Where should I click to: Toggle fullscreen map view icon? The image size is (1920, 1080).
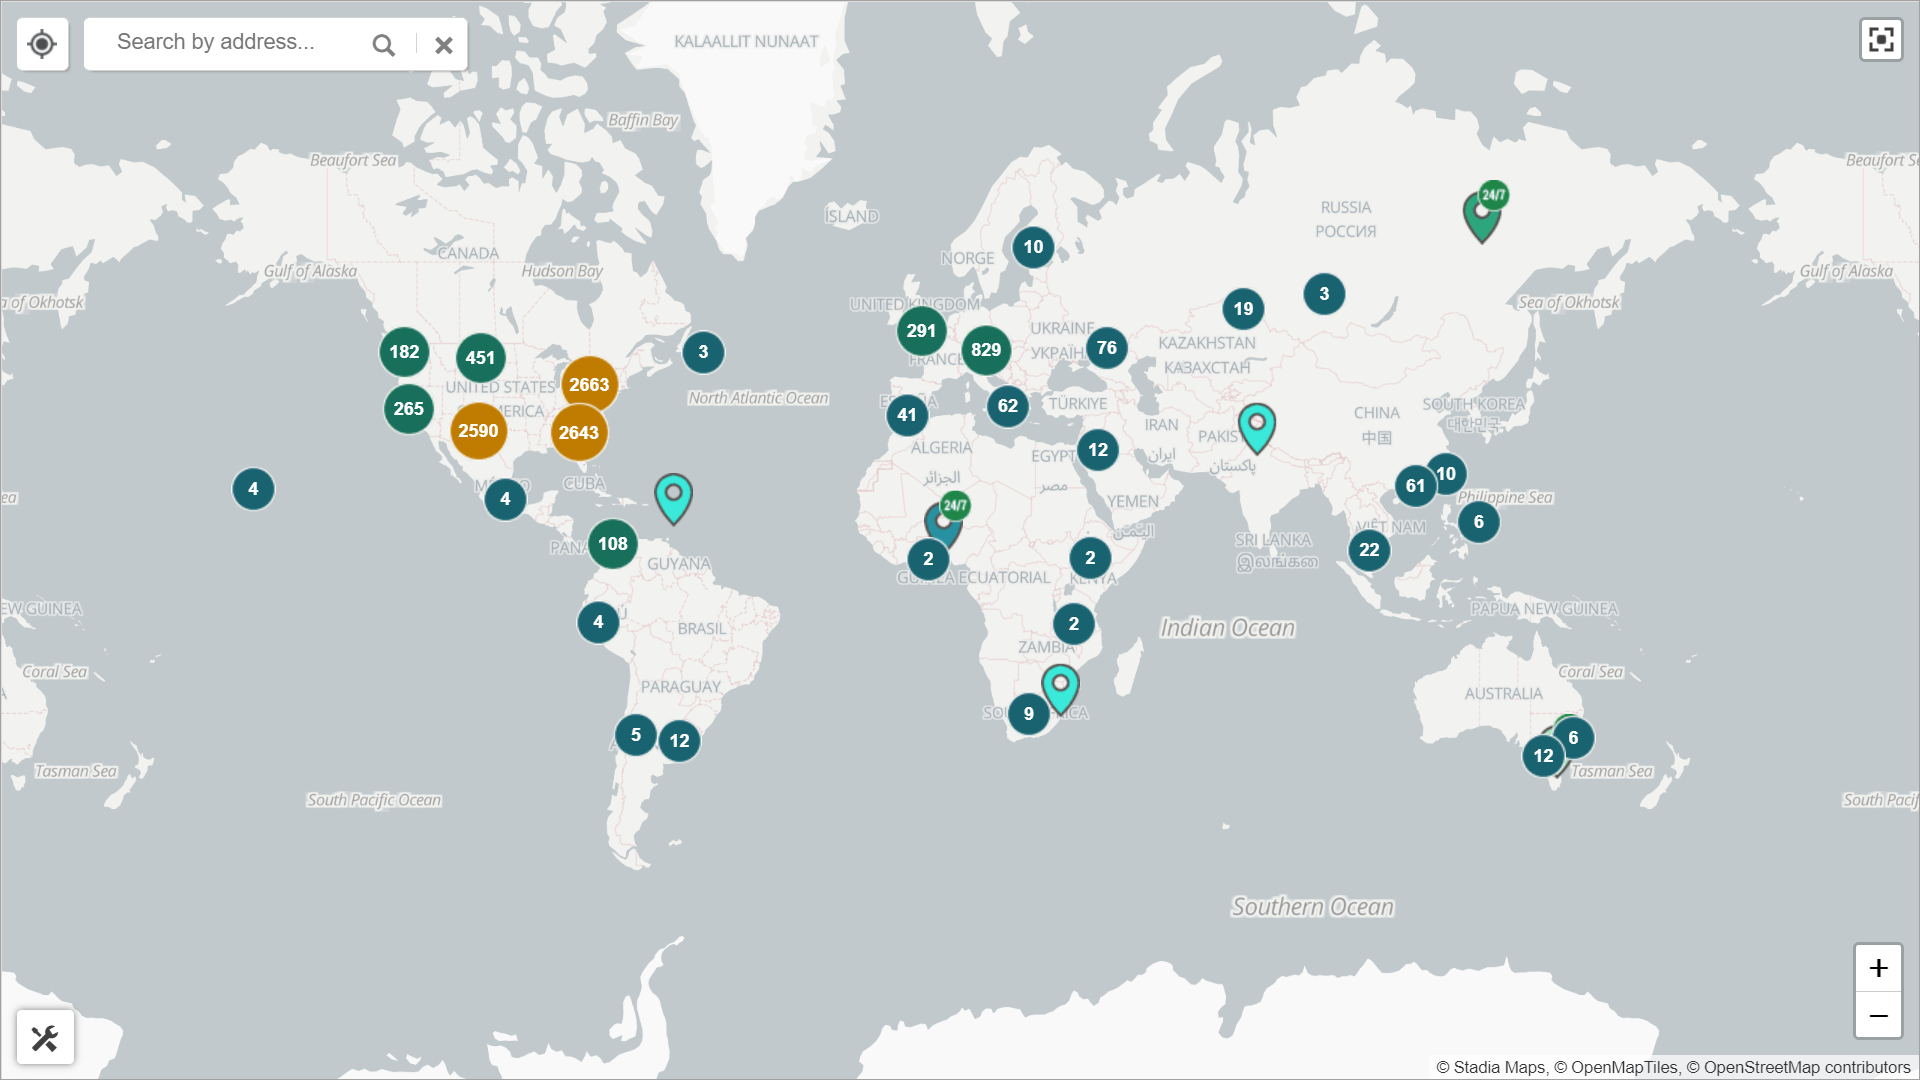click(1880, 40)
